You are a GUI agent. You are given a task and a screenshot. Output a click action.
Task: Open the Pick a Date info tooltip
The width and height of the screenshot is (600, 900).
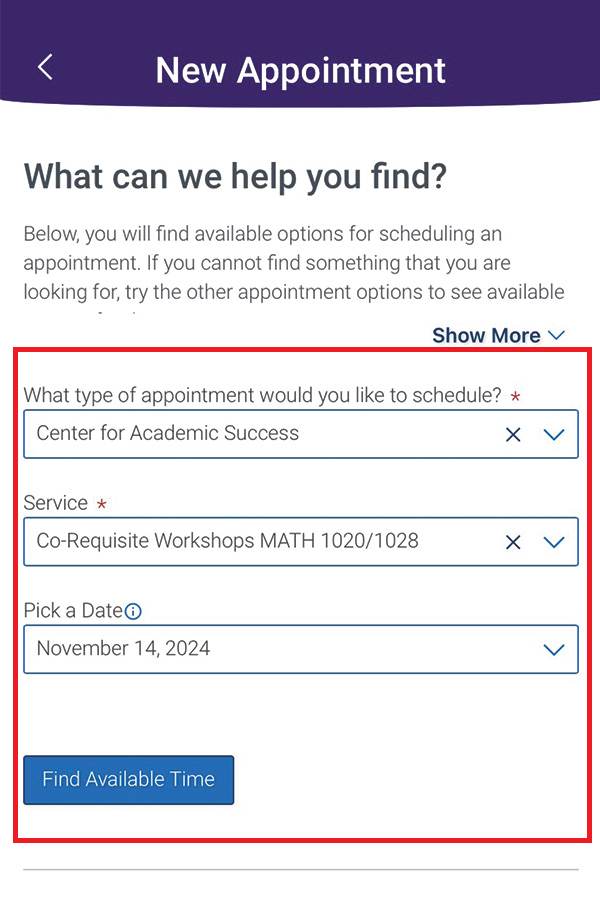coord(134,611)
